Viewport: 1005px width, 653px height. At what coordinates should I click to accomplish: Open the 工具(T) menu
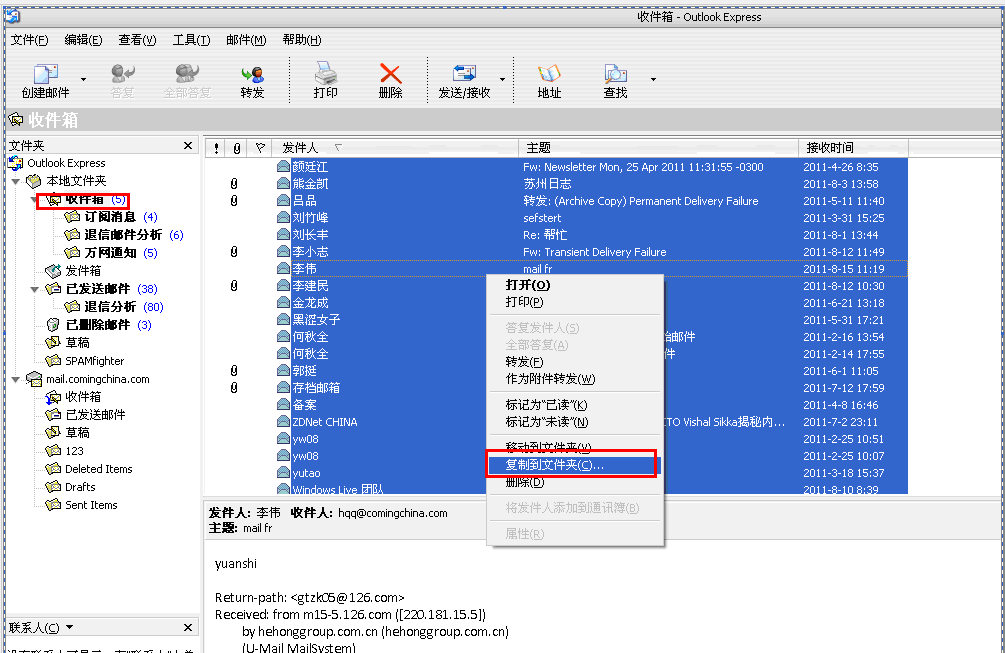pos(191,40)
